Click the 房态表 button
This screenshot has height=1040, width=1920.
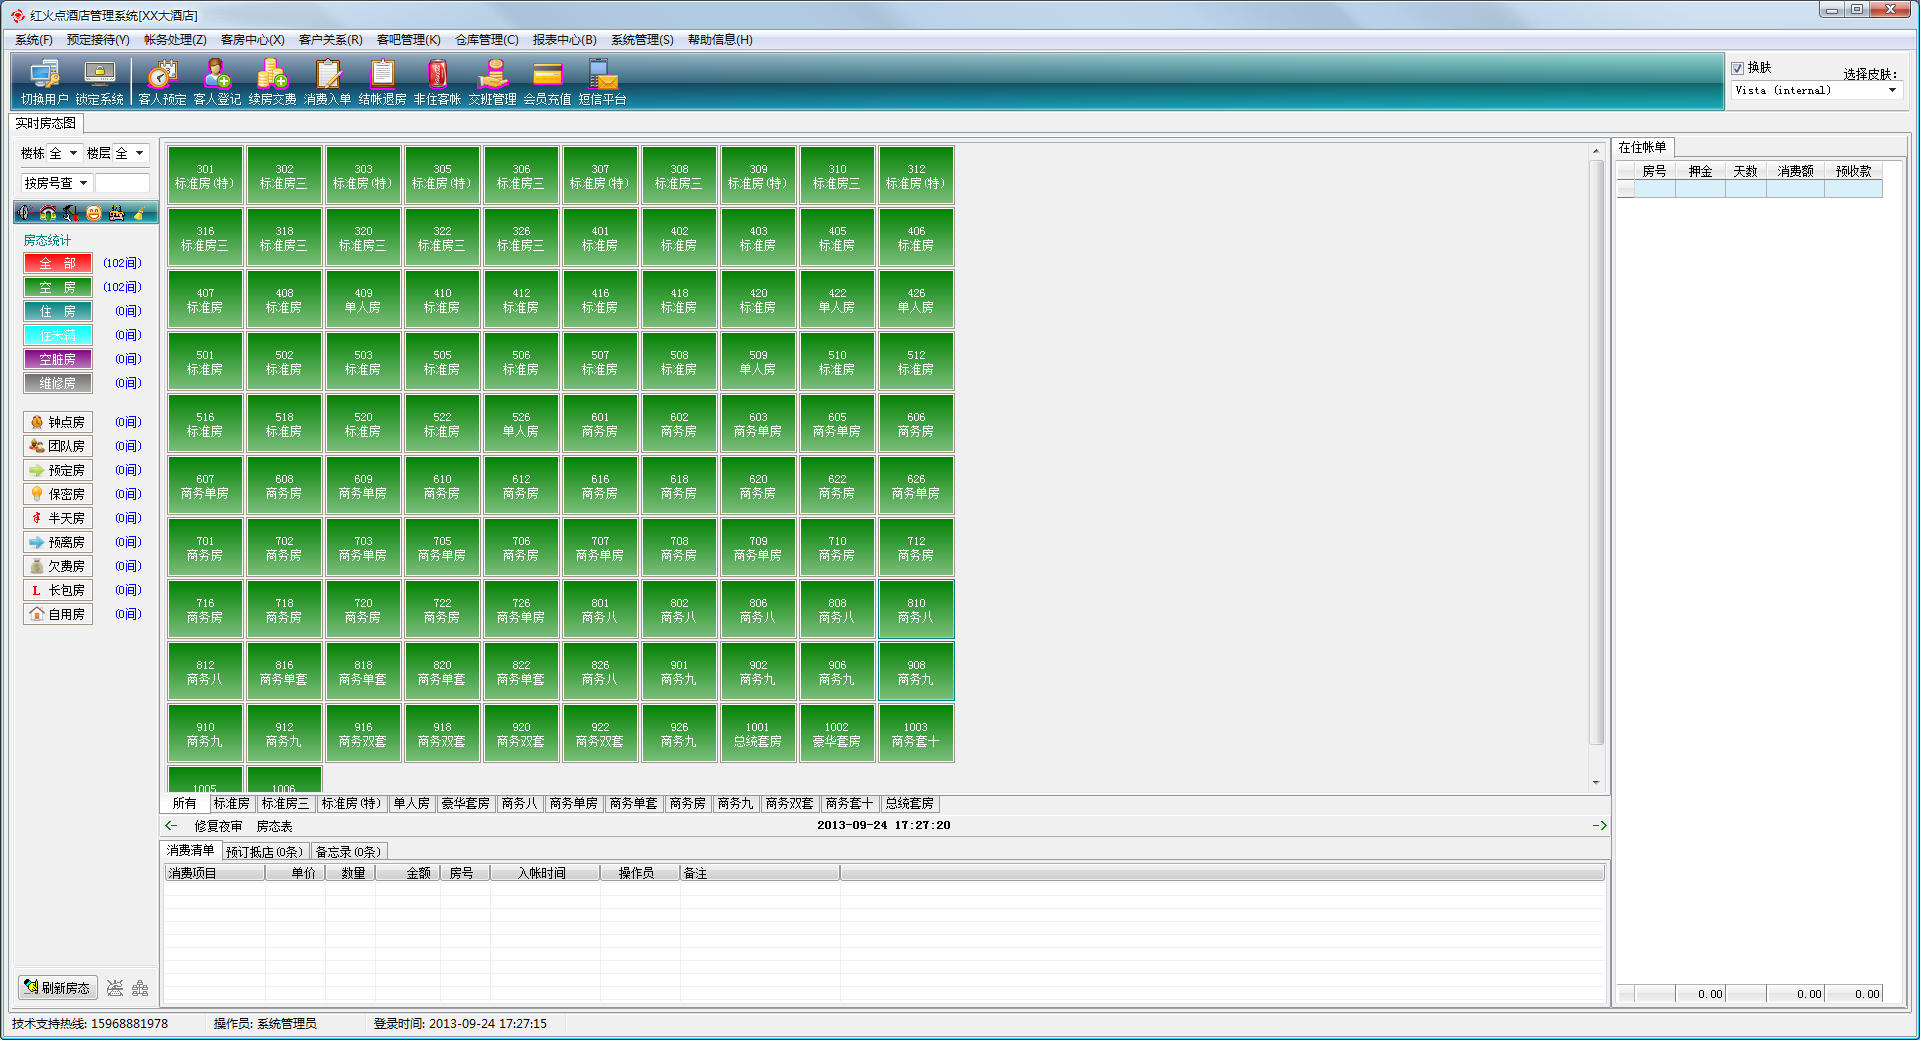click(274, 826)
